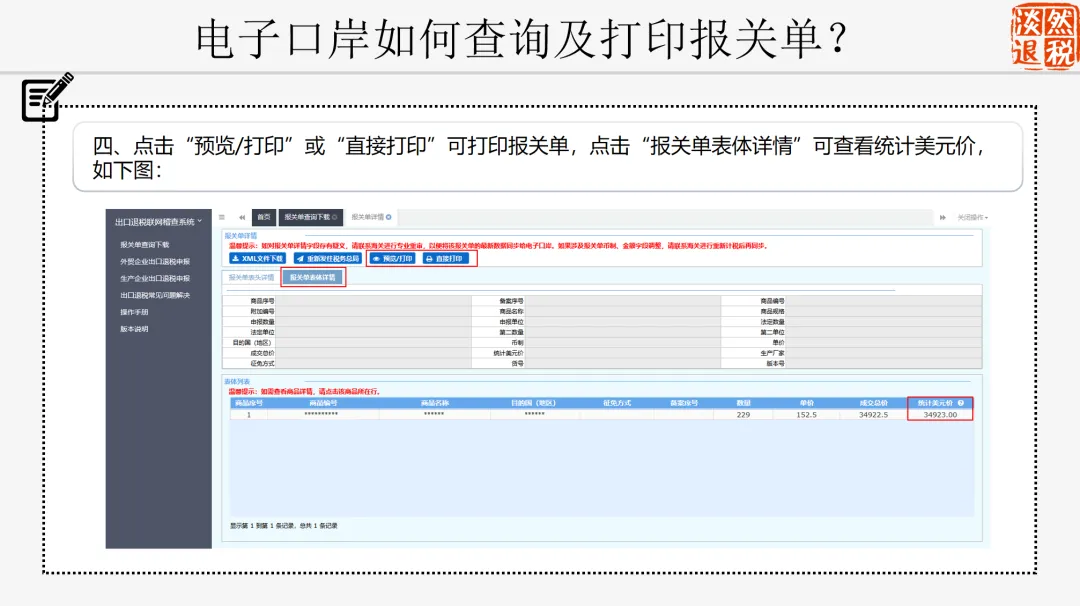Select table row with 商品序号 1
This screenshot has width=1080, height=606.
[601, 415]
